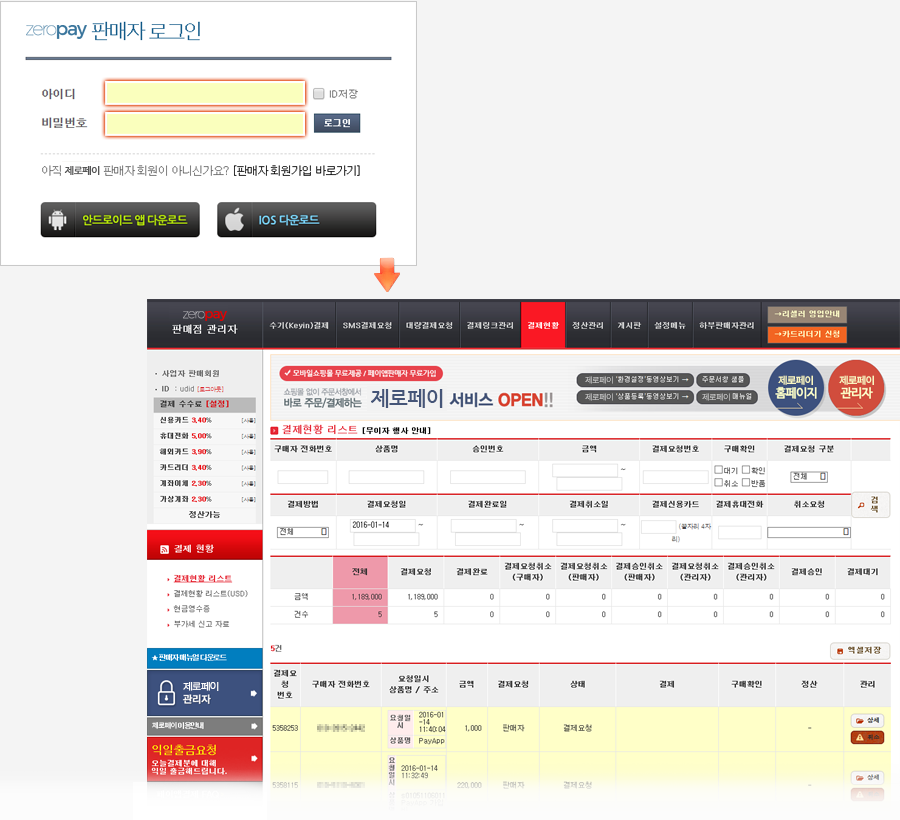Open the 하부판매자관리 menu
Viewport: 900px width, 820px height.
727,325
